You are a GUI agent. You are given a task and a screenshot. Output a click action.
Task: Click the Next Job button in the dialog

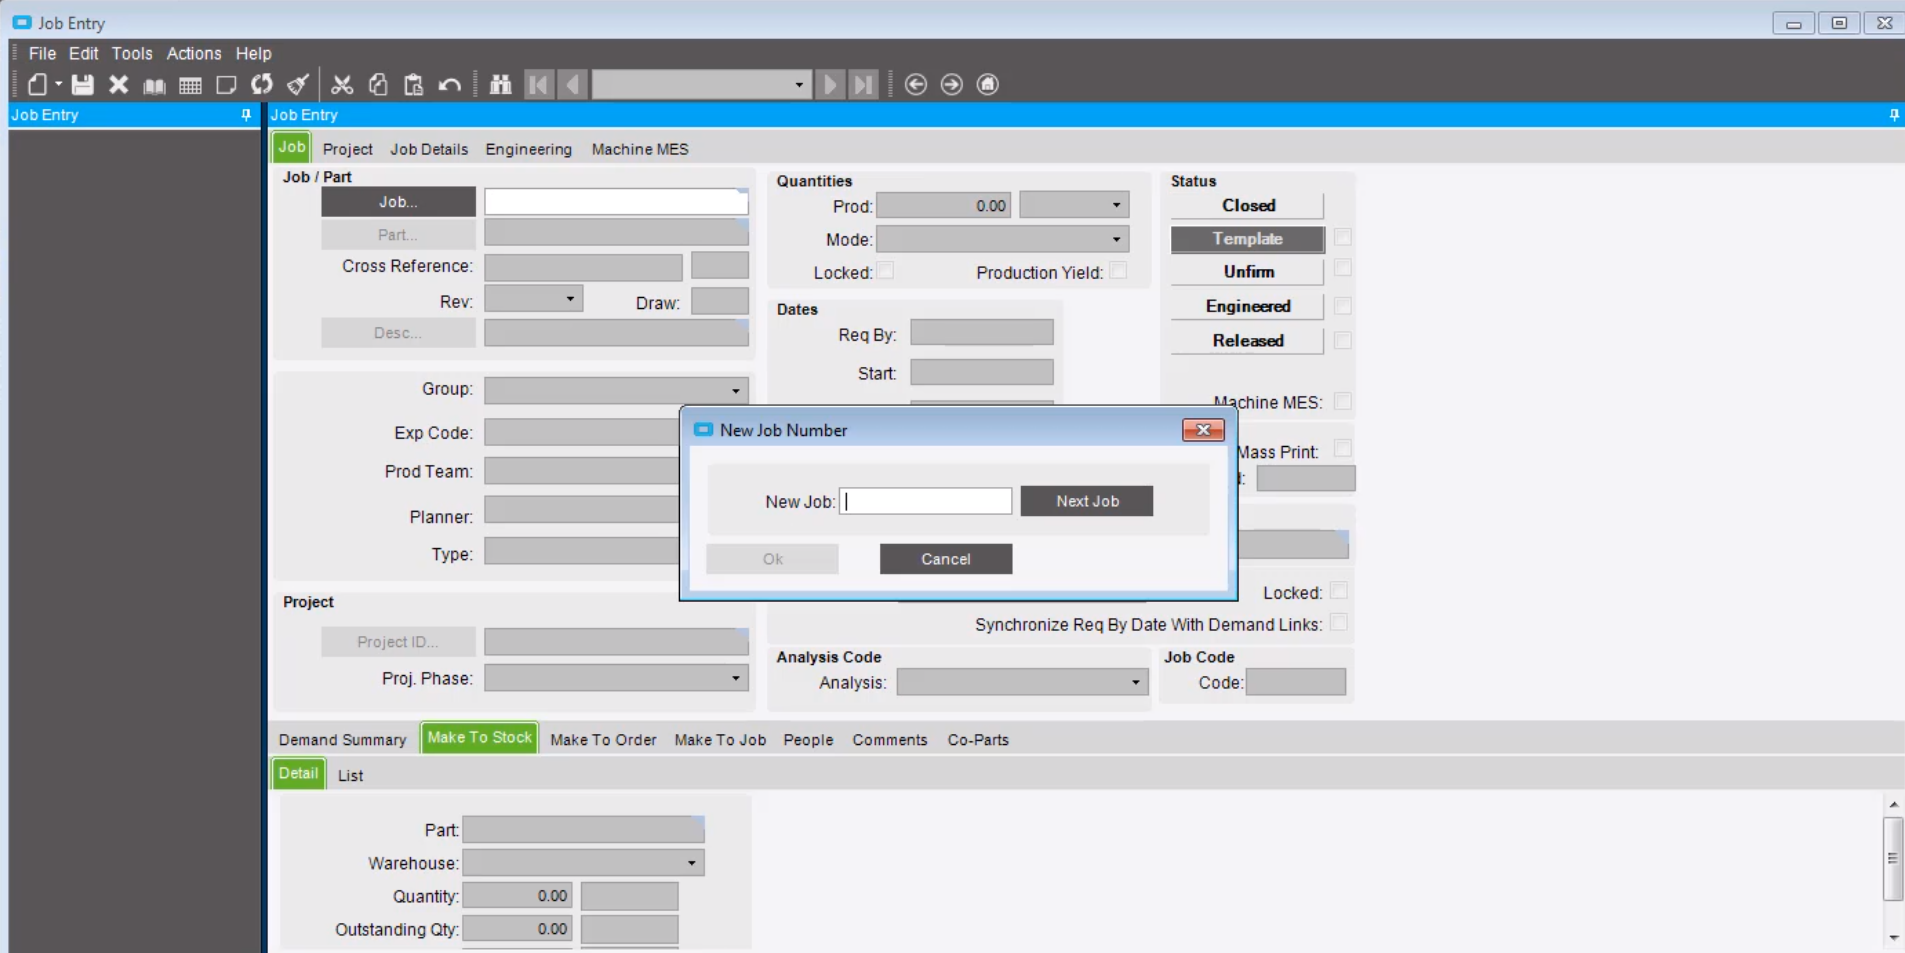[1086, 501]
